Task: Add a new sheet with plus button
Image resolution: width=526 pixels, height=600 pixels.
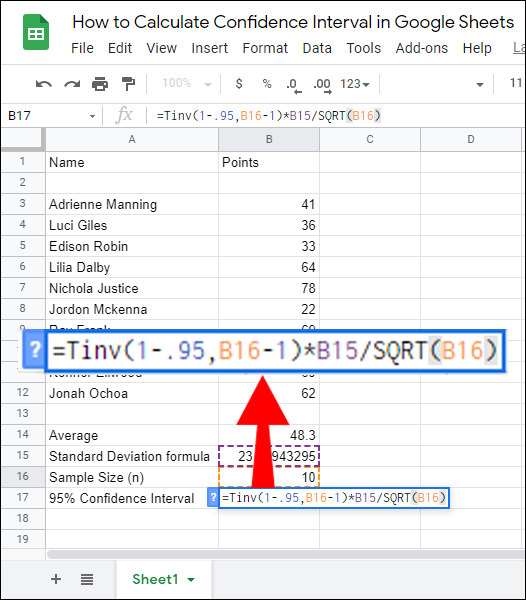Action: pyautogui.click(x=56, y=579)
